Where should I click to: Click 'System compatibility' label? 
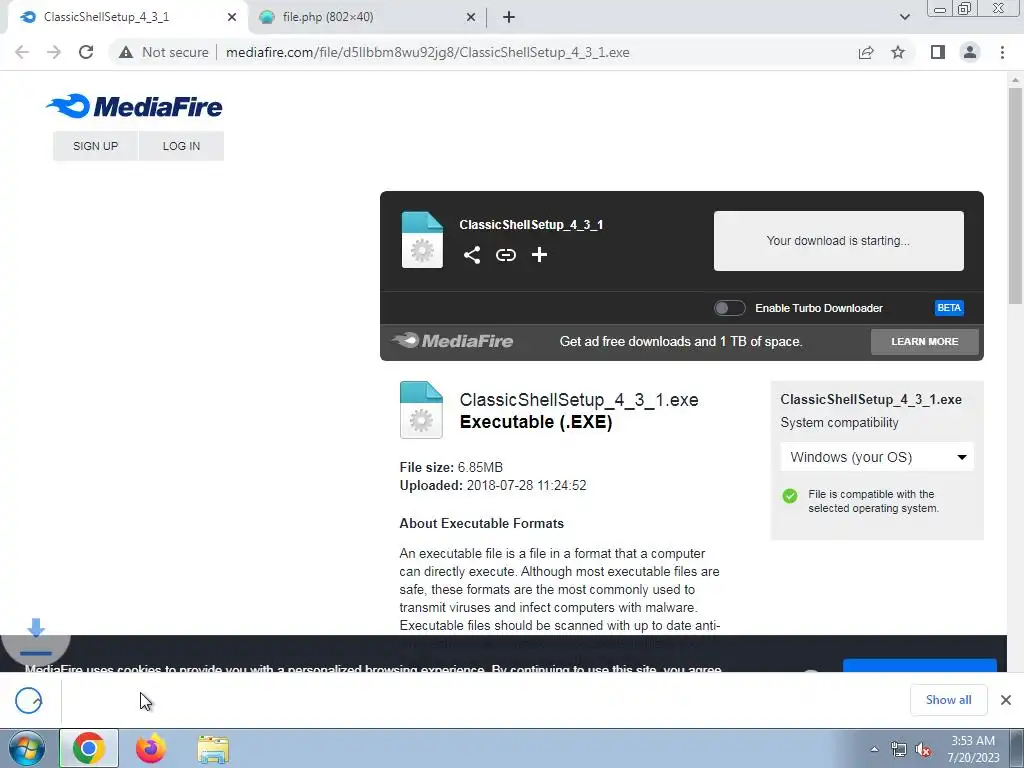click(x=839, y=423)
